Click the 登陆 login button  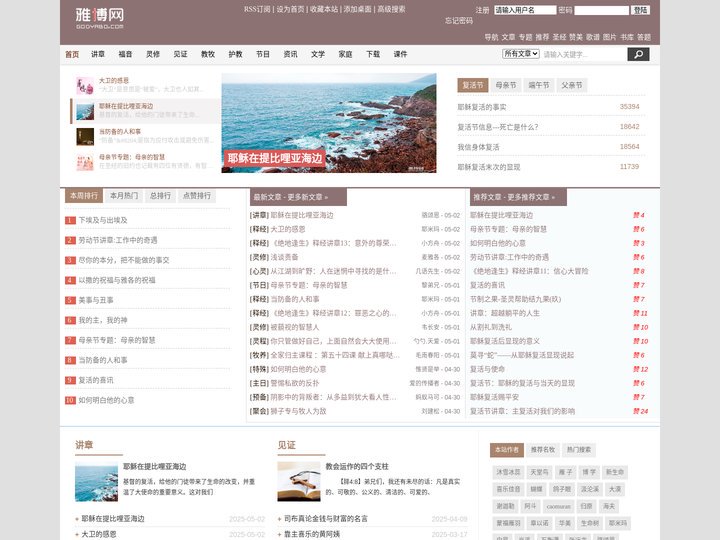click(641, 10)
